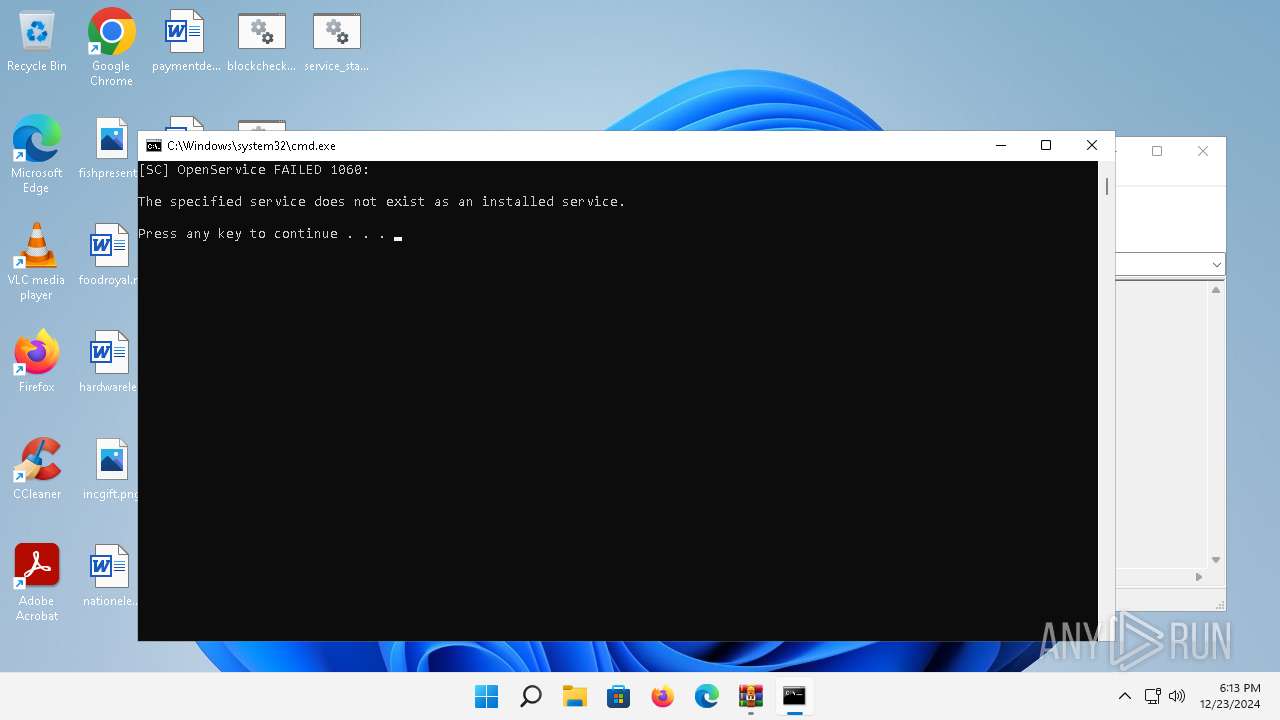1280x720 pixels.
Task: Open the nationele... Word document icon
Action: coord(108,577)
